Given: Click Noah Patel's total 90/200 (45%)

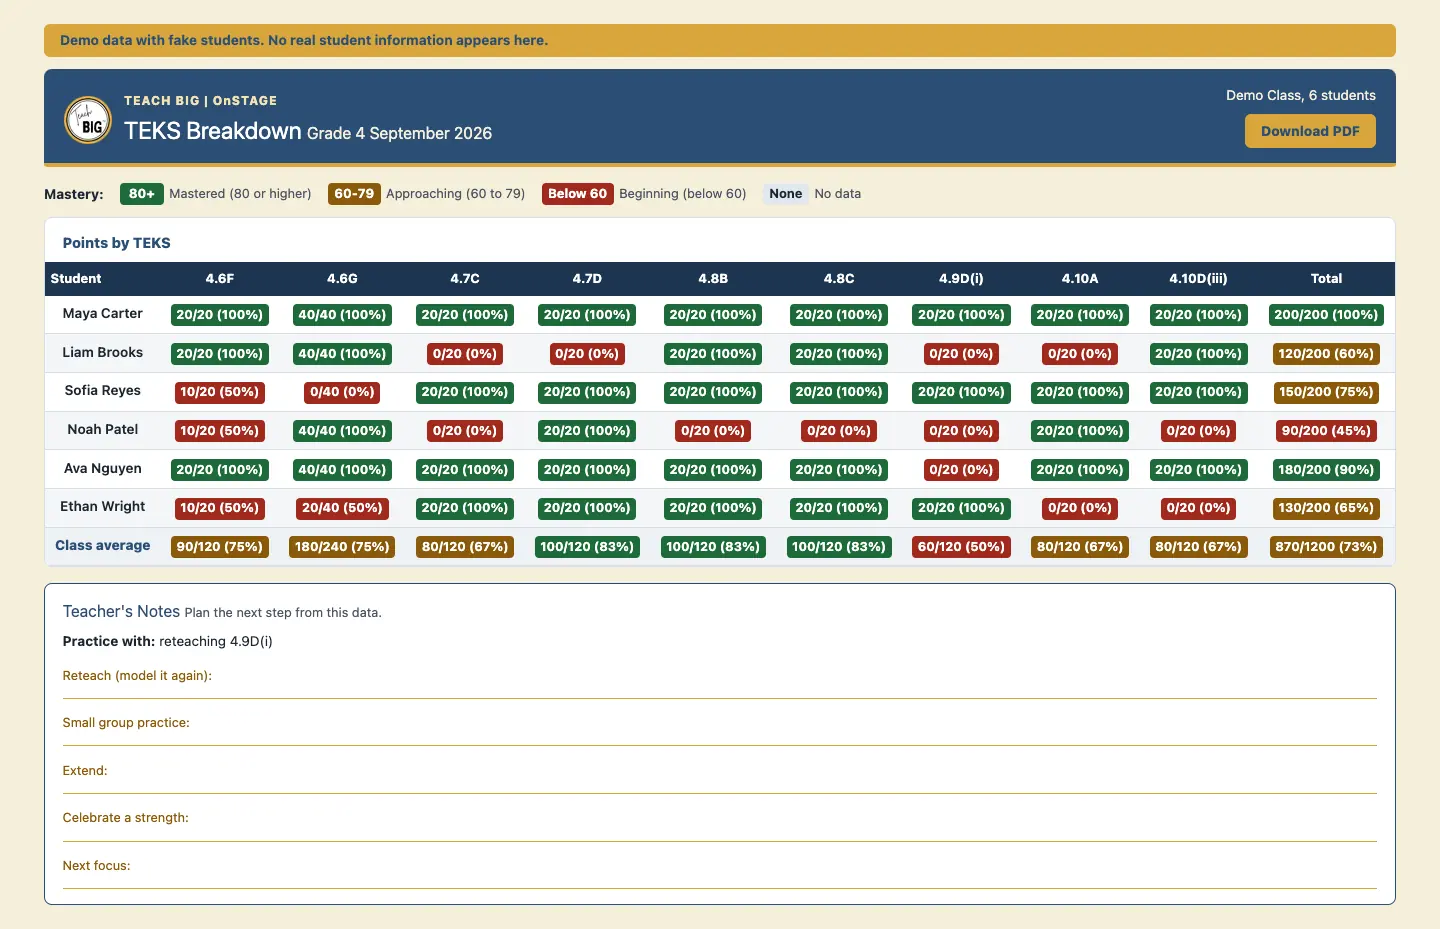Looking at the screenshot, I should pyautogui.click(x=1326, y=431).
